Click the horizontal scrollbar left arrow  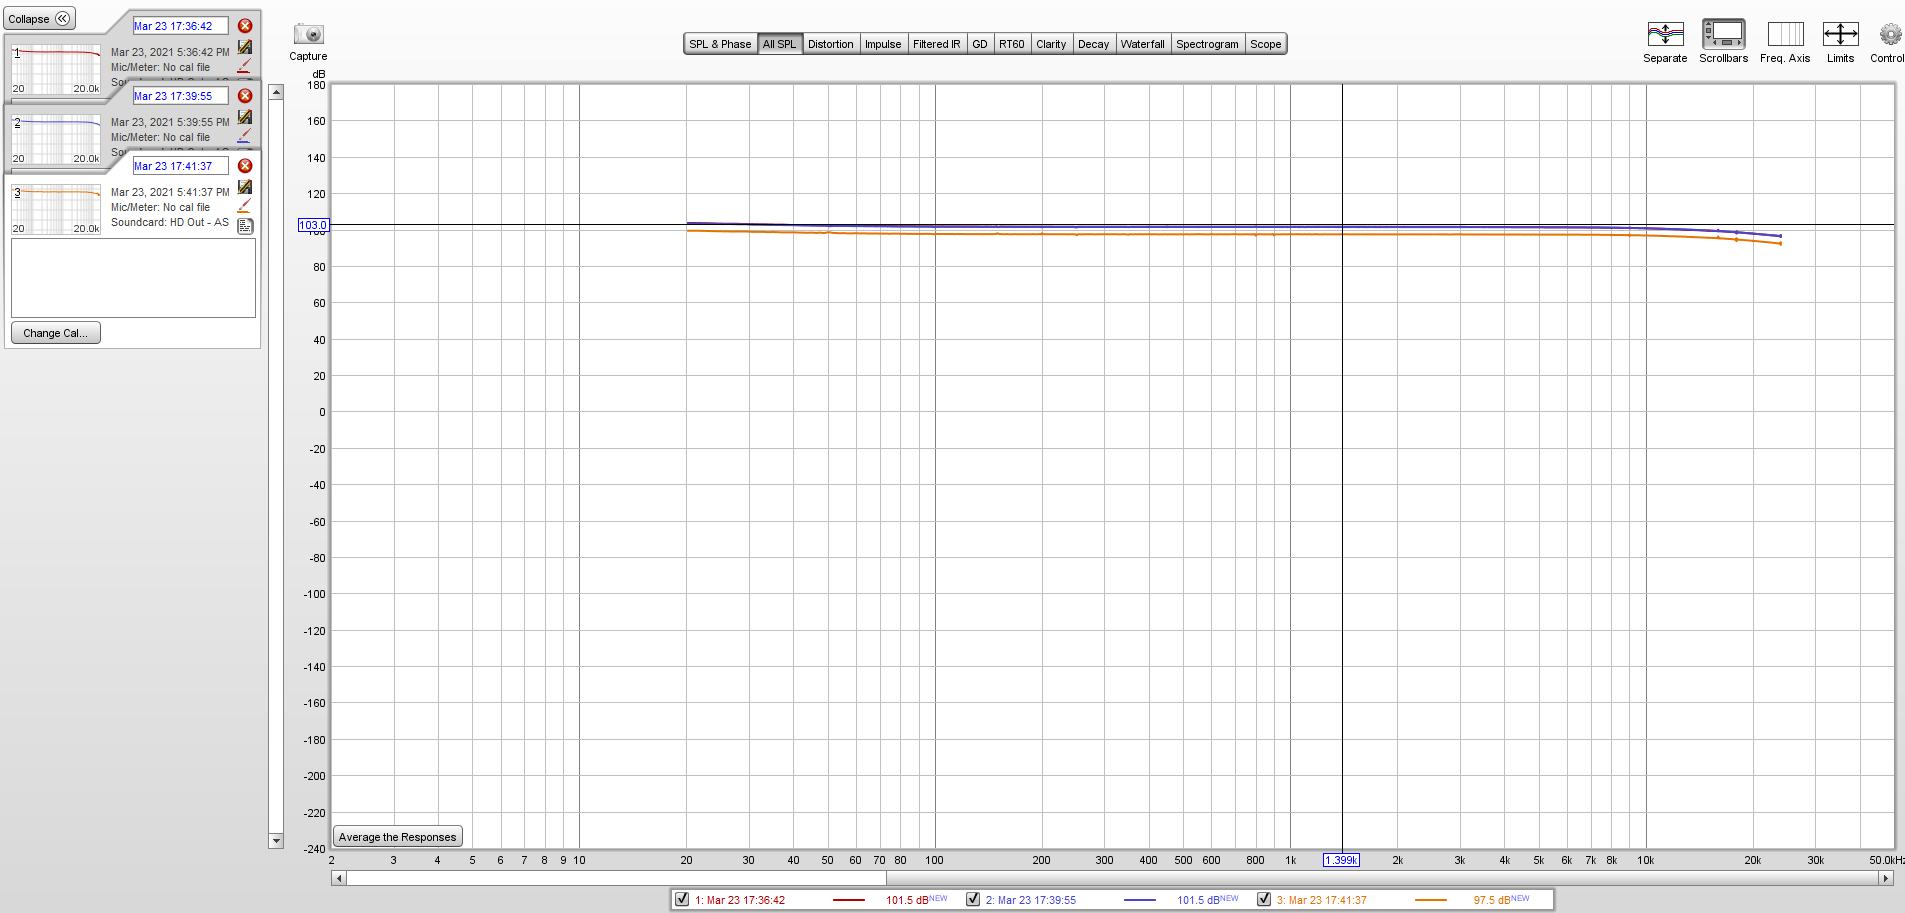point(339,878)
